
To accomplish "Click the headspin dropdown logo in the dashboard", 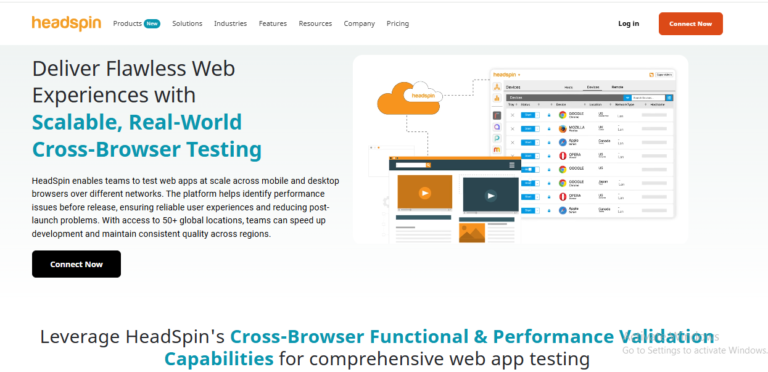I will (x=506, y=74).
